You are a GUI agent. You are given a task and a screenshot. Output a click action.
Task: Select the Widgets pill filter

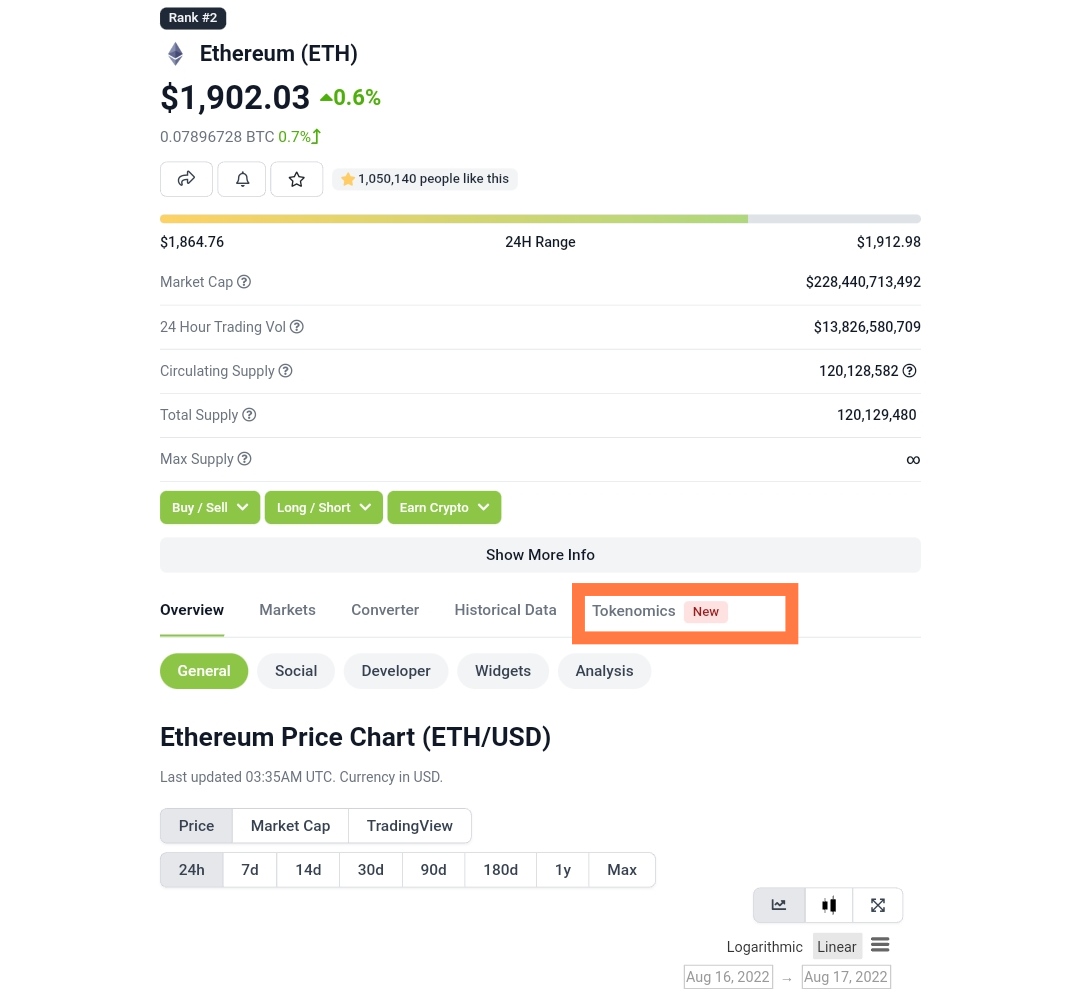point(503,671)
